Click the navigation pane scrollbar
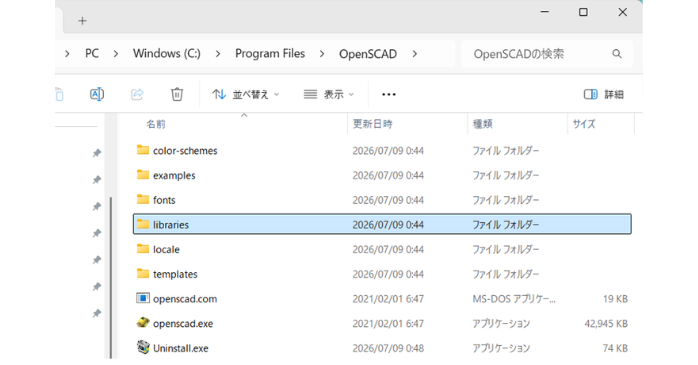 [110, 277]
